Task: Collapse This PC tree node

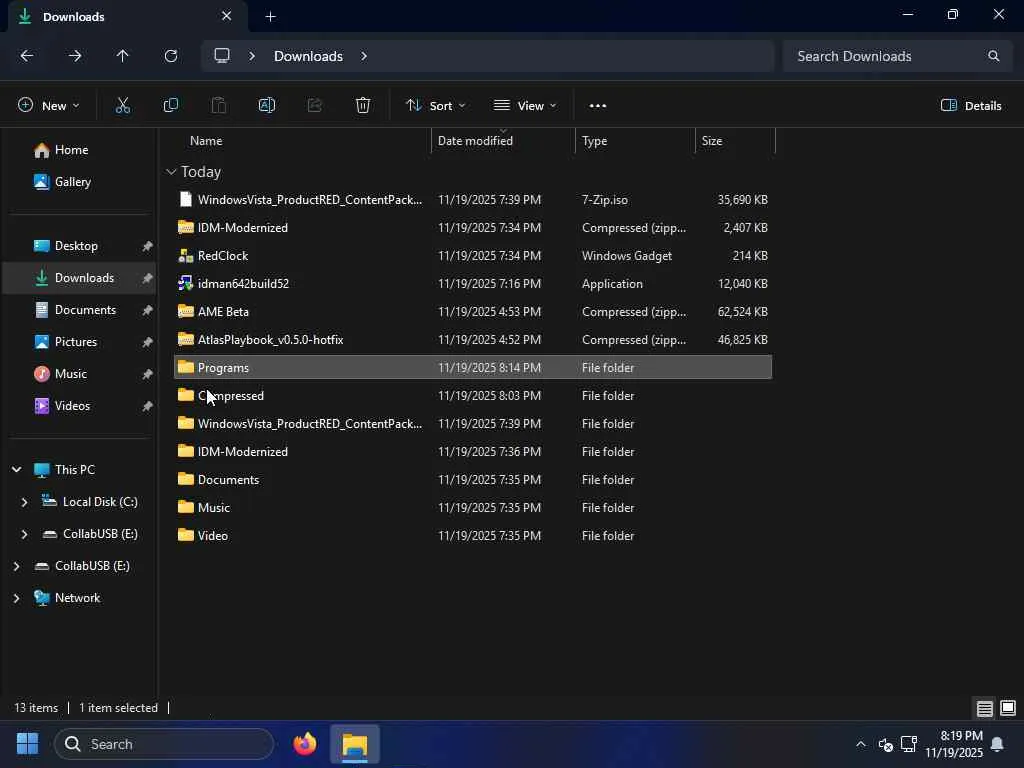Action: pyautogui.click(x=17, y=470)
